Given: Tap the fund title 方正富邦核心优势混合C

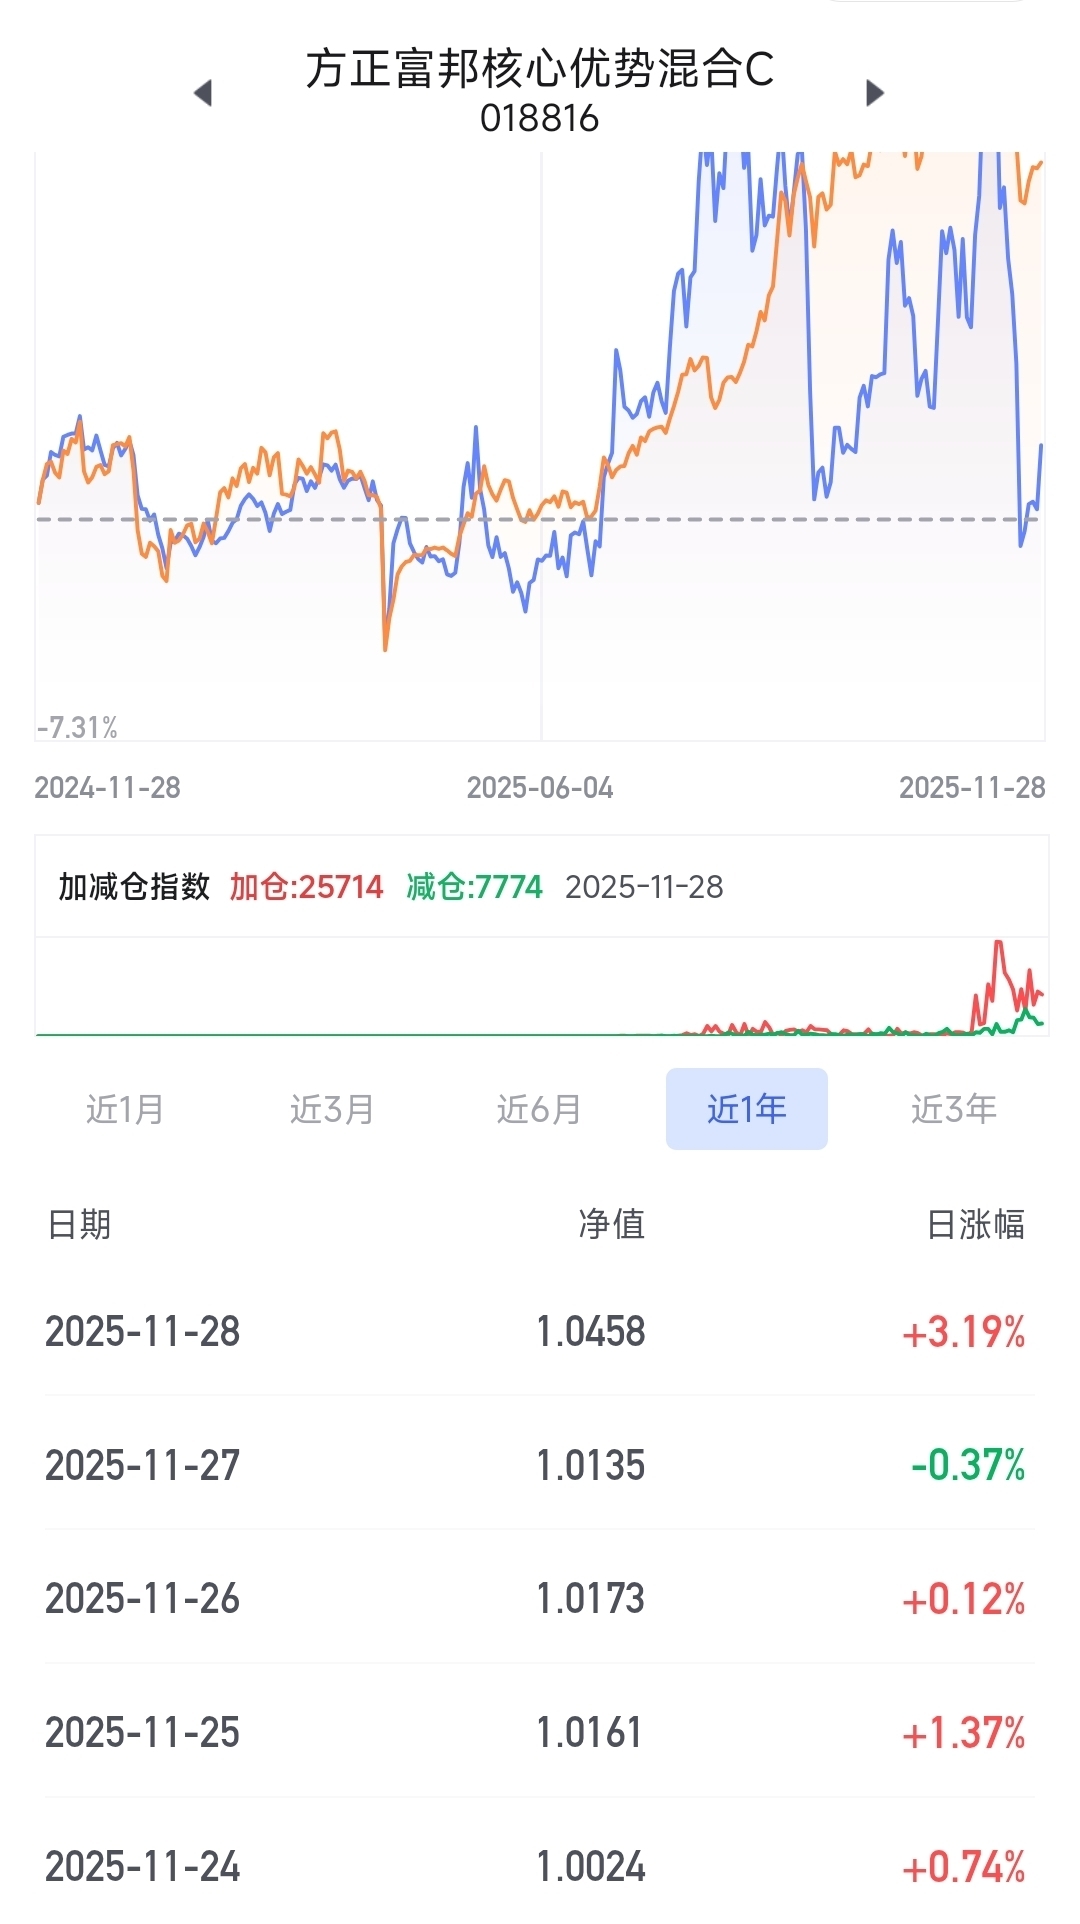Looking at the screenshot, I should (540, 69).
